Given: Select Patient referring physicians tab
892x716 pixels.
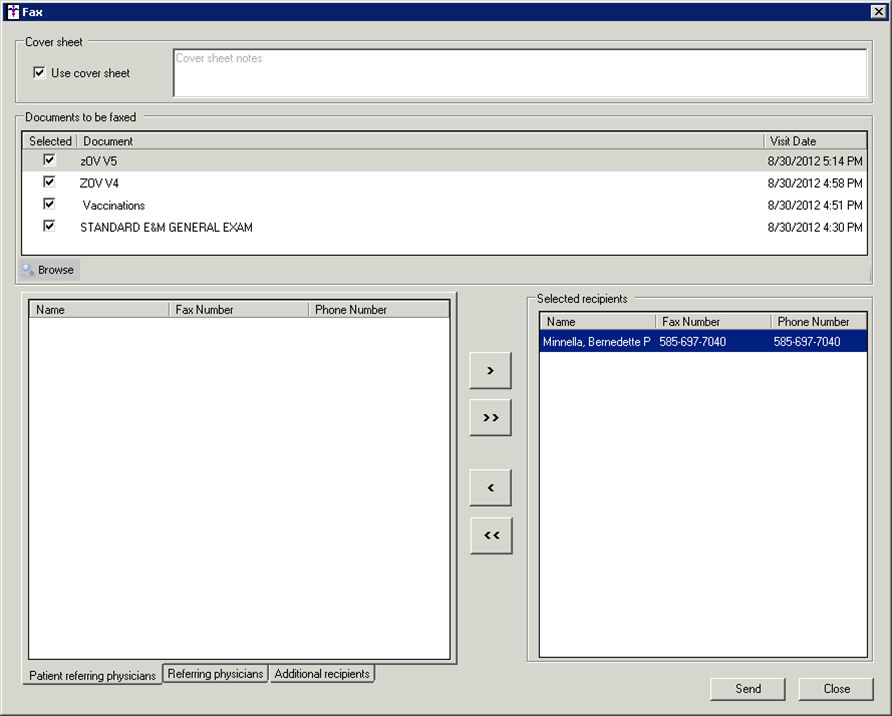Looking at the screenshot, I should point(92,676).
